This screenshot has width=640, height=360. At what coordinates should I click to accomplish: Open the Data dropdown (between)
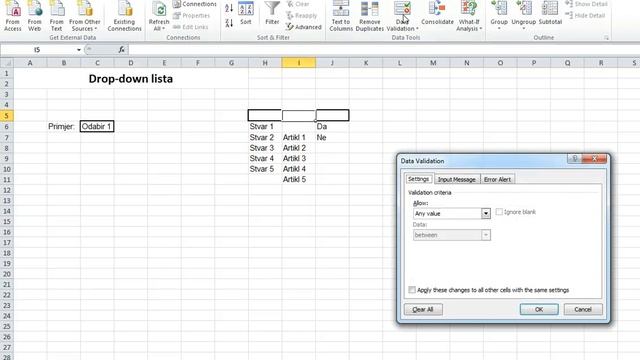point(451,235)
